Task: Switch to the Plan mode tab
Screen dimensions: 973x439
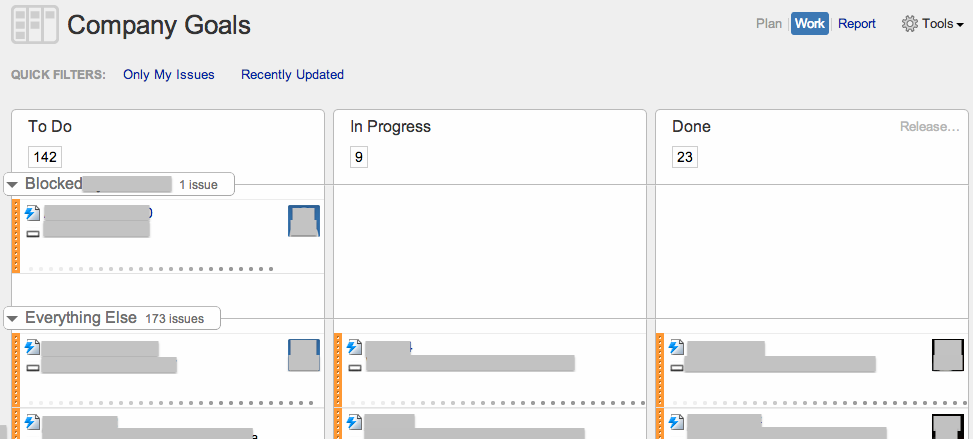Action: pos(769,24)
